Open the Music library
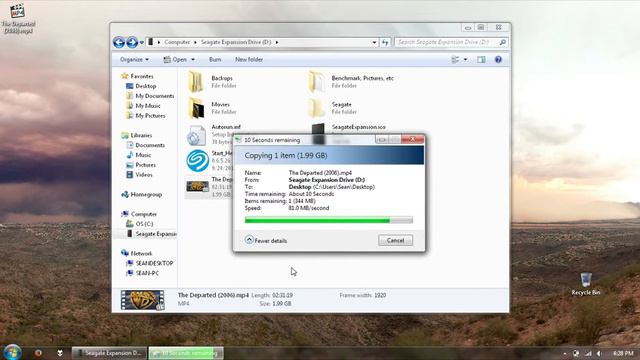The height and width of the screenshot is (360, 640). [x=143, y=155]
